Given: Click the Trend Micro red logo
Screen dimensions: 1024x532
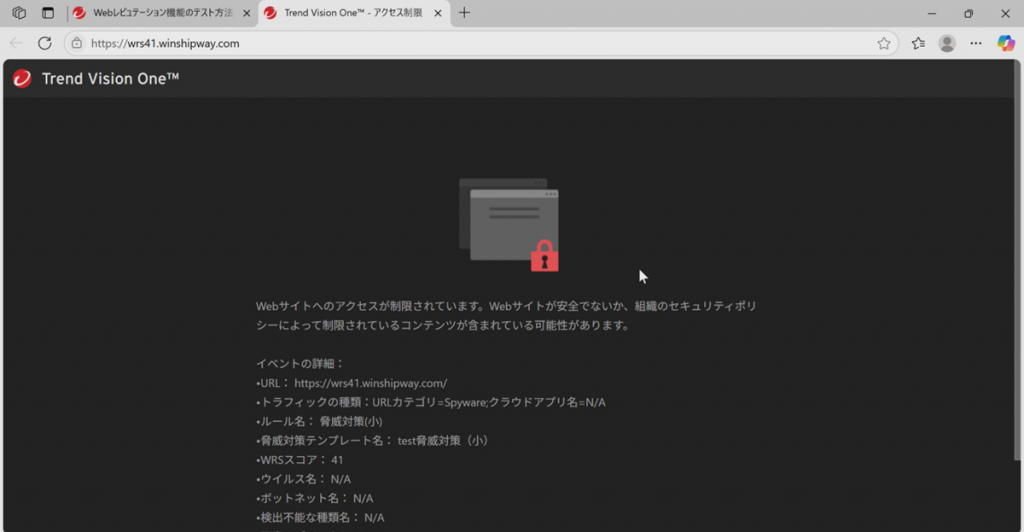Looking at the screenshot, I should pyautogui.click(x=22, y=79).
